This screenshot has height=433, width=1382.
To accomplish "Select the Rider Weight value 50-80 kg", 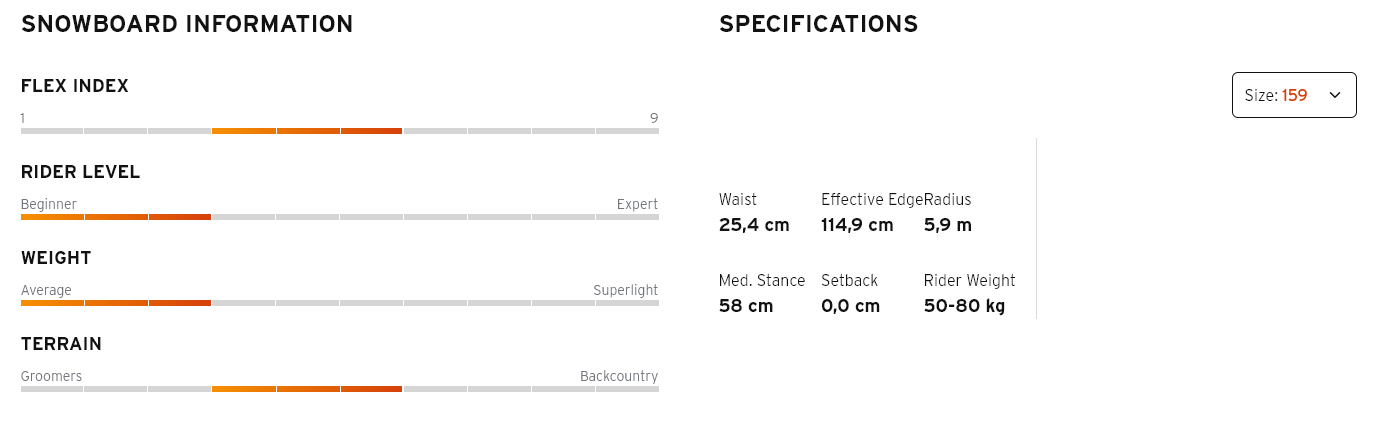I will [964, 306].
